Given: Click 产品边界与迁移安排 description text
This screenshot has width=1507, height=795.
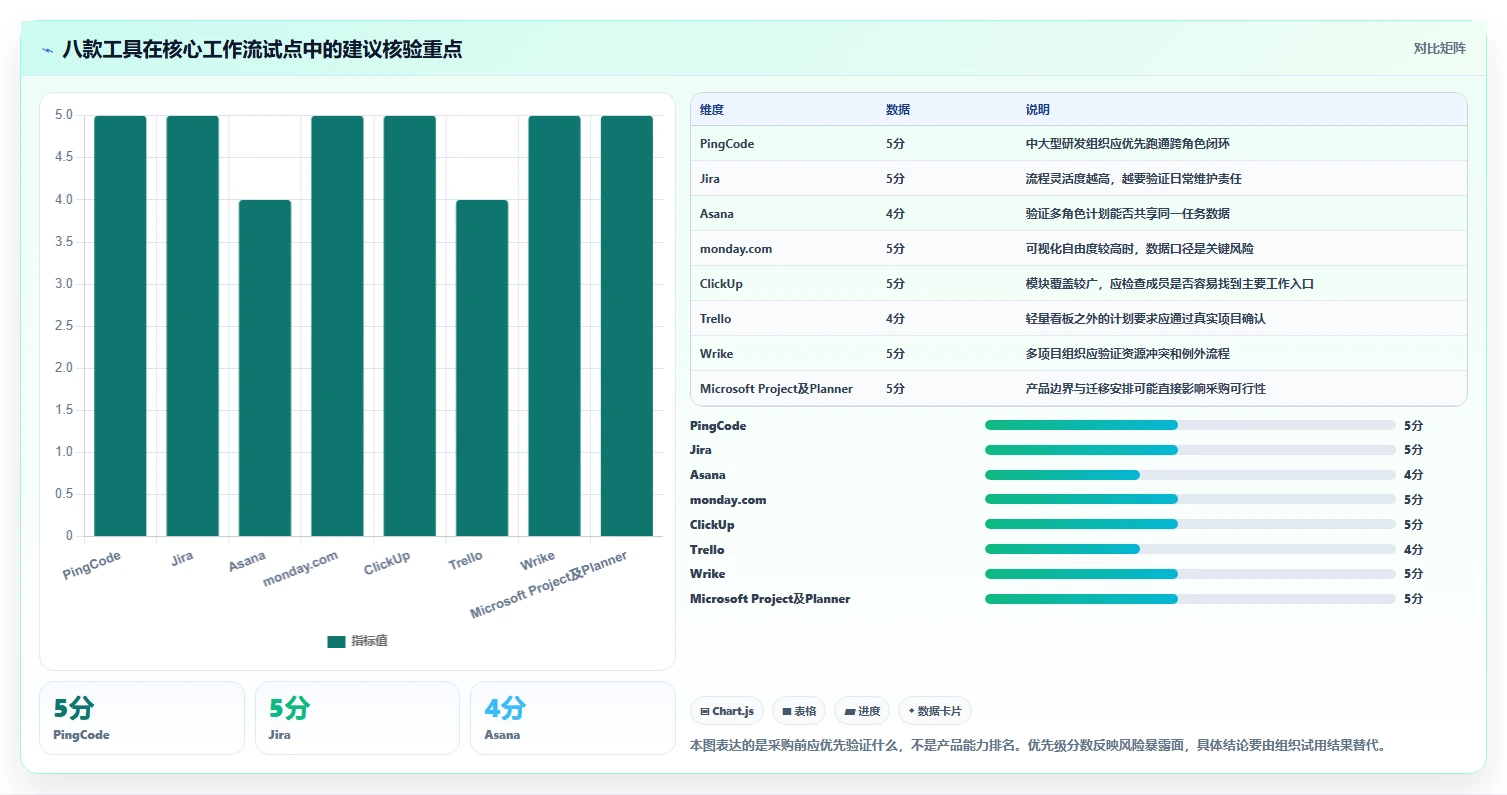Looking at the screenshot, I should [1146, 389].
